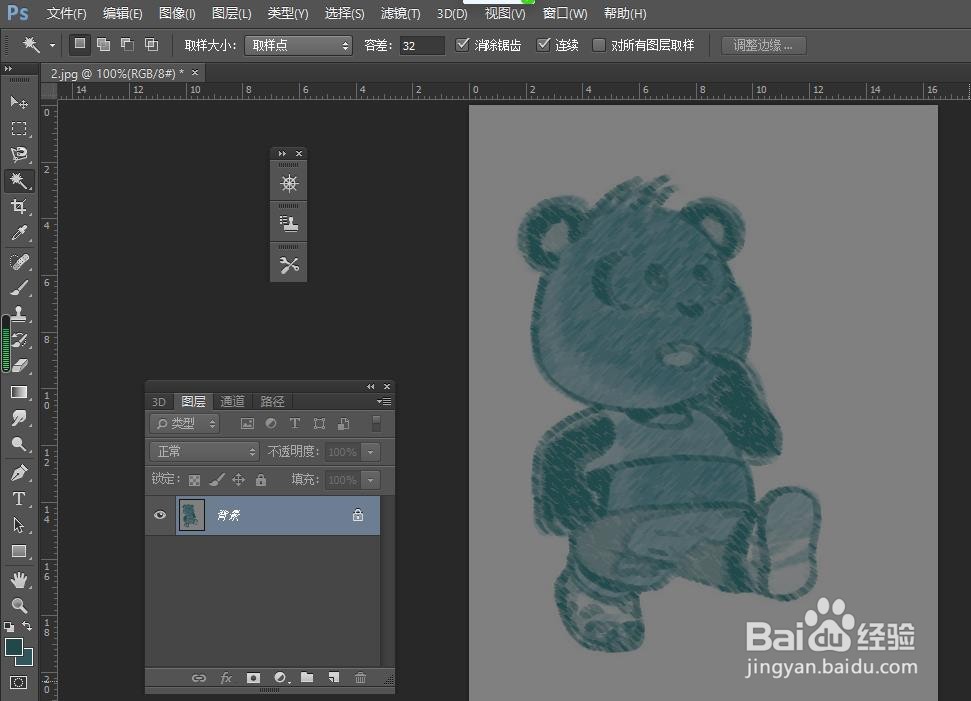The width and height of the screenshot is (971, 701).
Task: Click the Refine Edge button (调整边缘)
Action: [x=764, y=45]
